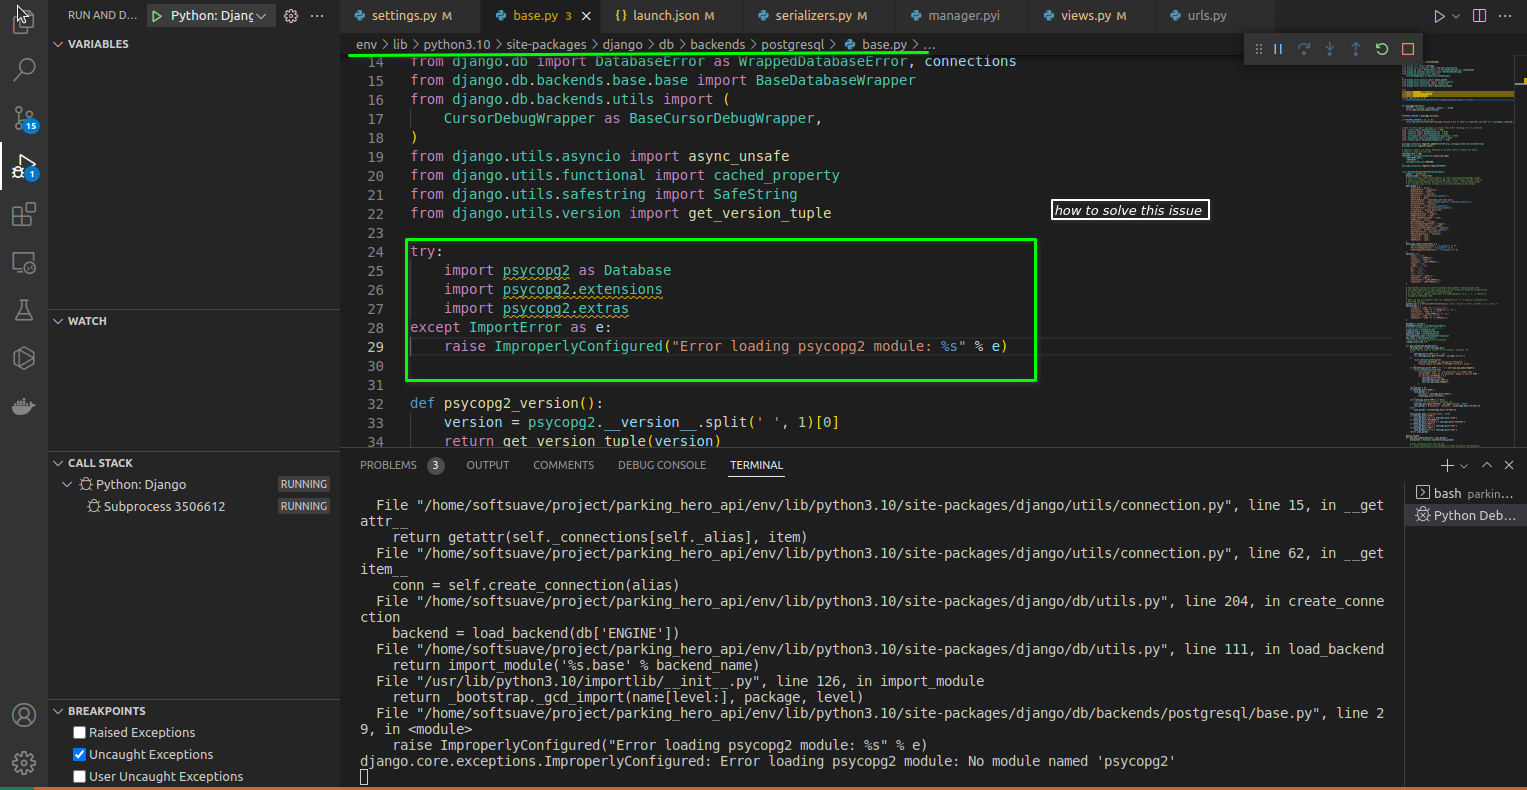Switch to the settings.py tab
The image size is (1527, 790).
pyautogui.click(x=403, y=16)
